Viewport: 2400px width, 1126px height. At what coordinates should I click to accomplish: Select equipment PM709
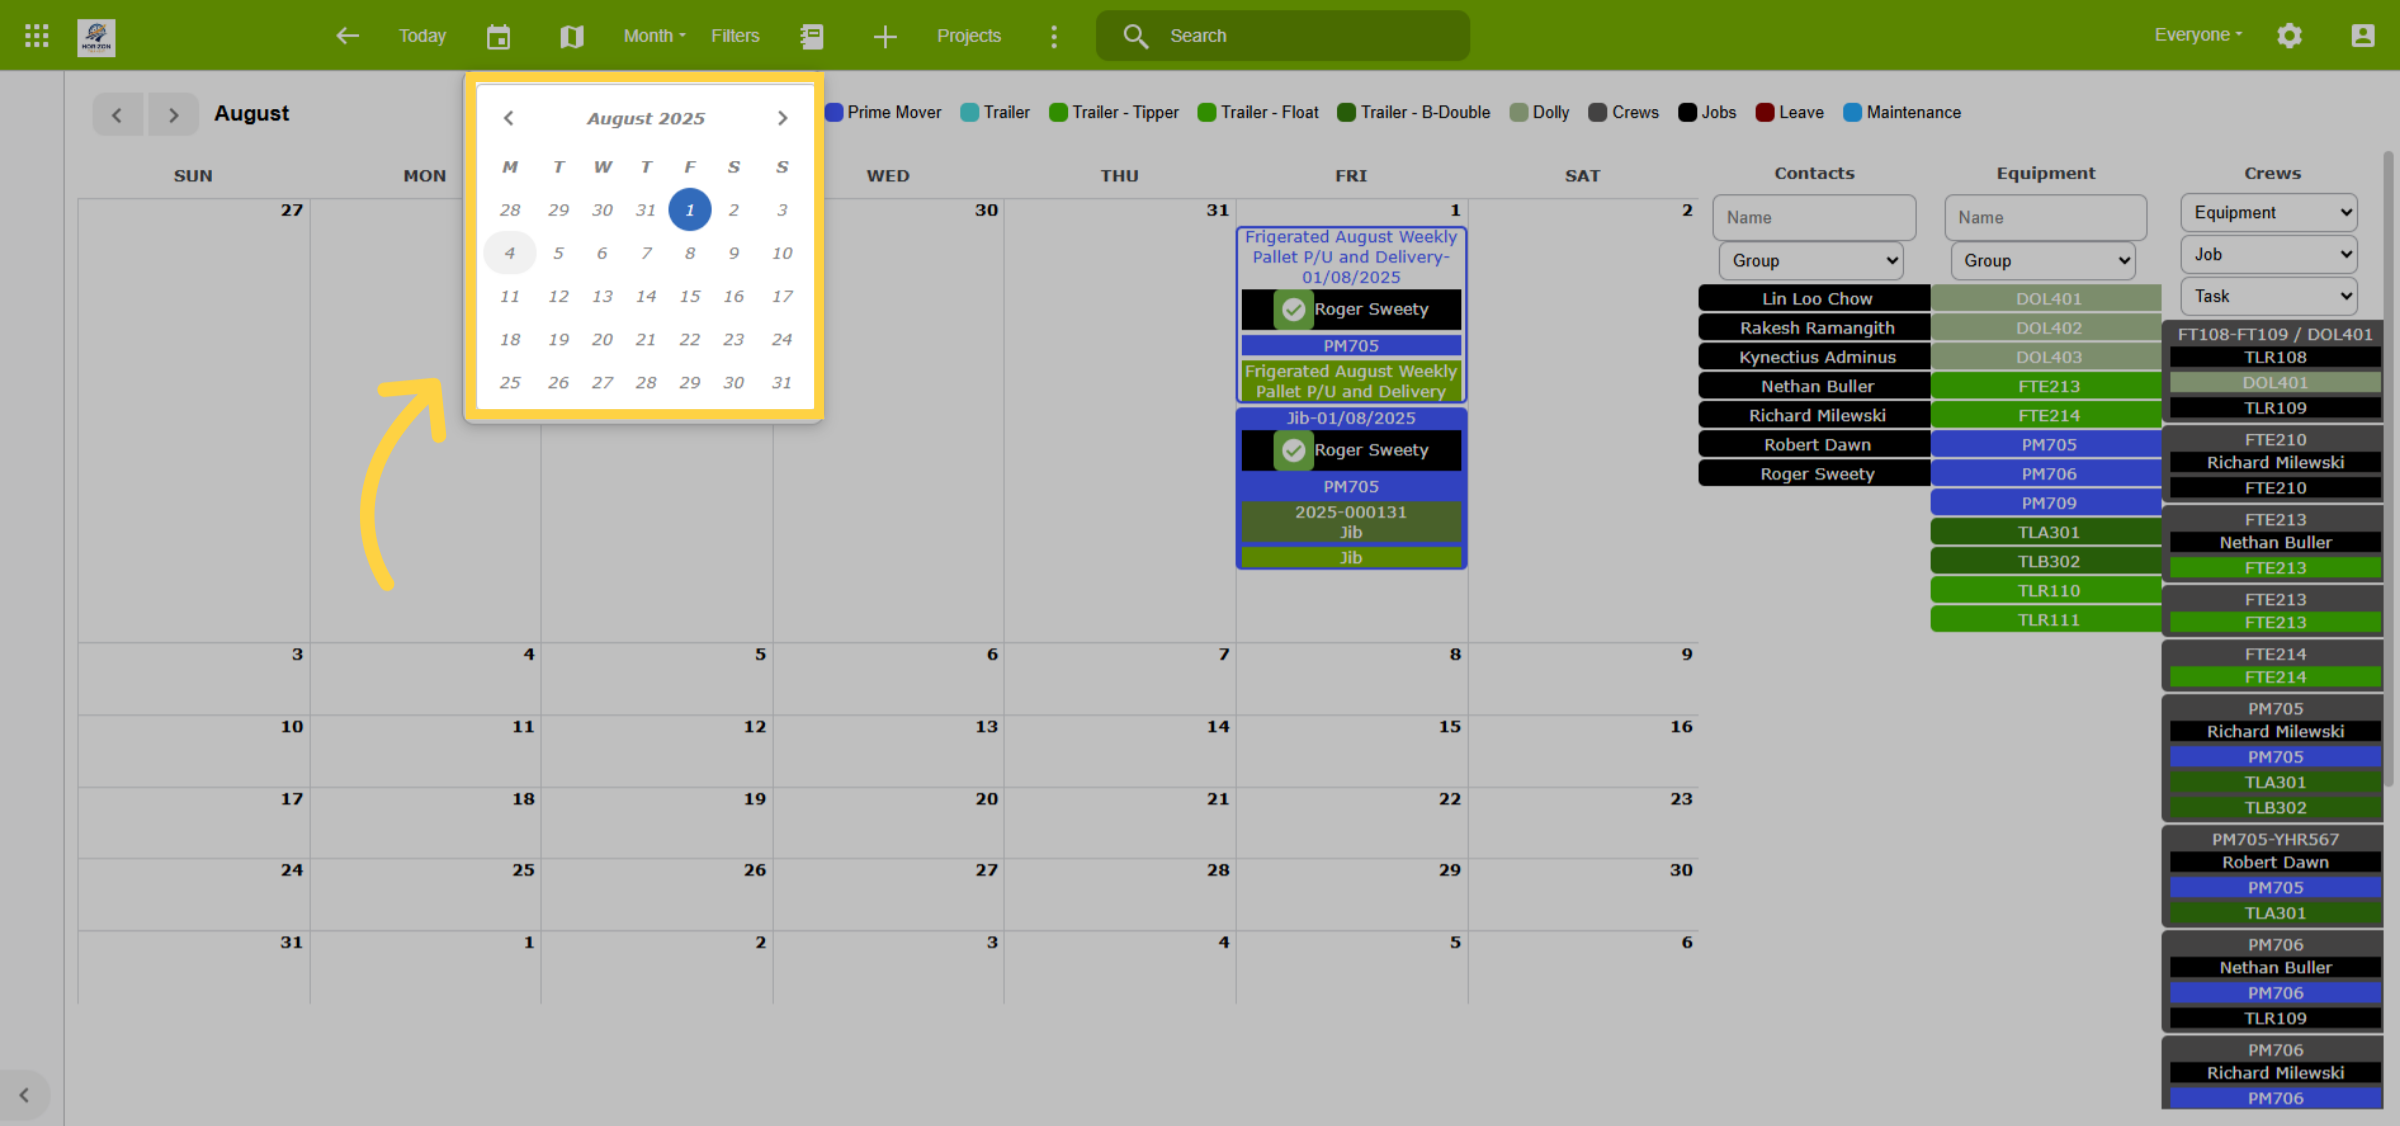coord(2047,504)
